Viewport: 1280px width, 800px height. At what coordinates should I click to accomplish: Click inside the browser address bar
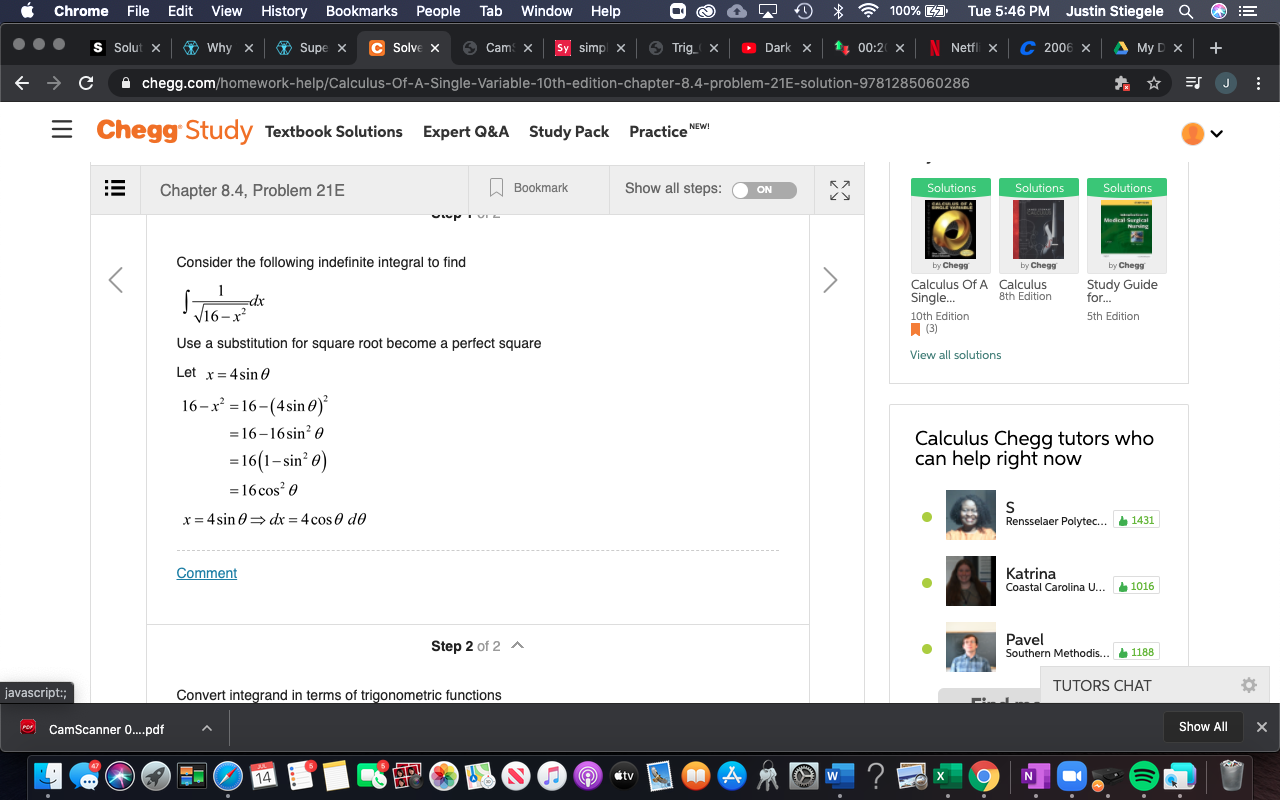[x=600, y=83]
